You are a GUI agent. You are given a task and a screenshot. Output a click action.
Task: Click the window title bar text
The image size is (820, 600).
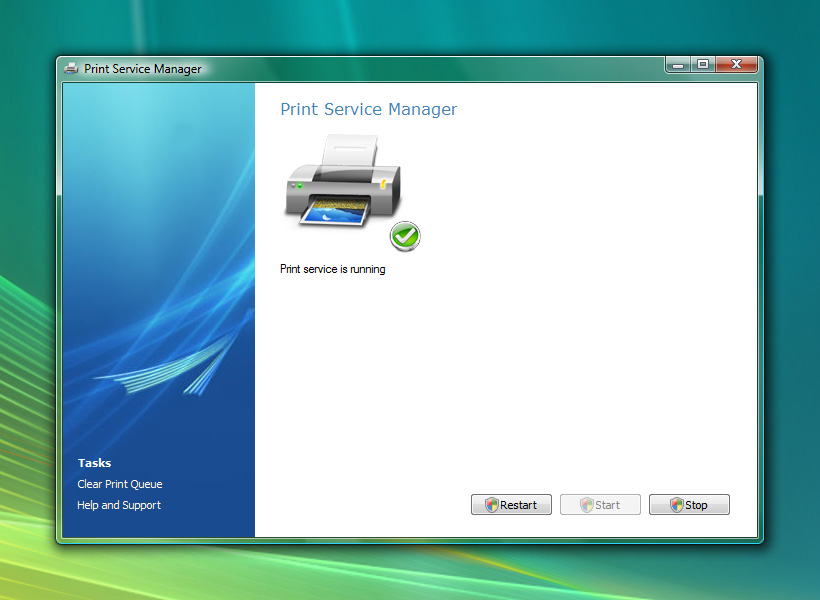(x=143, y=69)
